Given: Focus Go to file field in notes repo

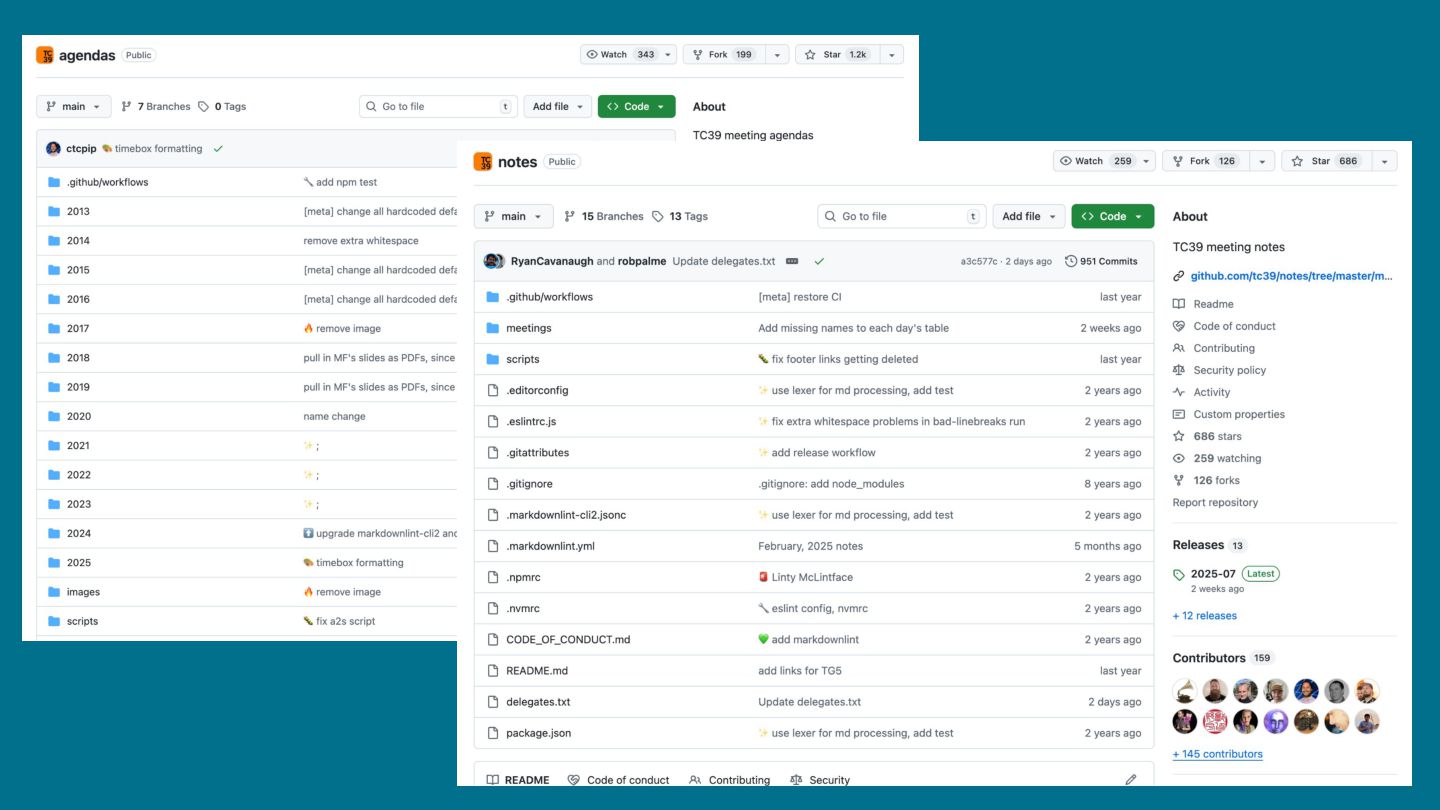Looking at the screenshot, I should pyautogui.click(x=902, y=216).
